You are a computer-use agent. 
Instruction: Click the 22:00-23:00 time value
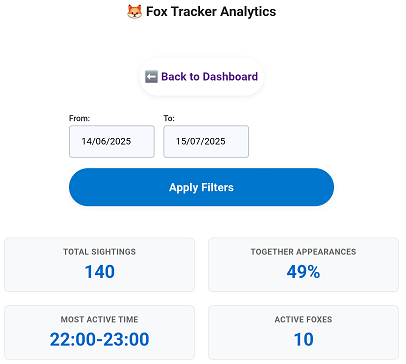99,340
